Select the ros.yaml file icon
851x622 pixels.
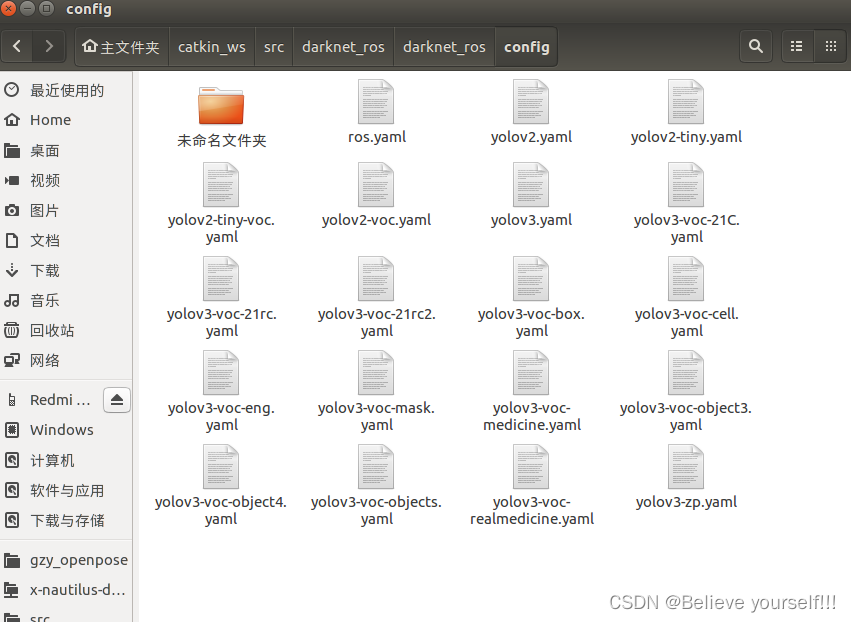[x=376, y=102]
